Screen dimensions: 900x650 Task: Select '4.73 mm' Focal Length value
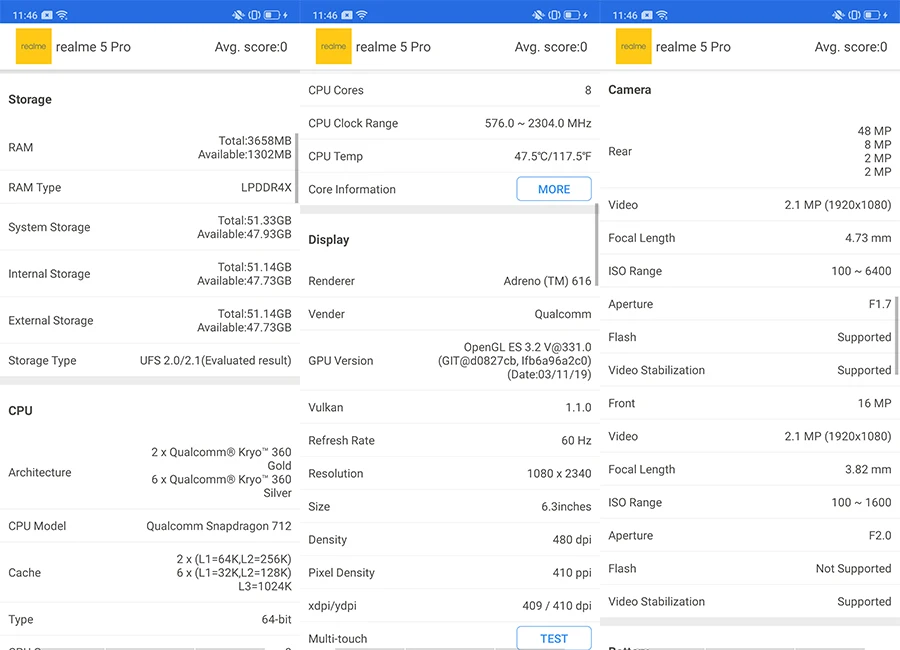pos(868,238)
